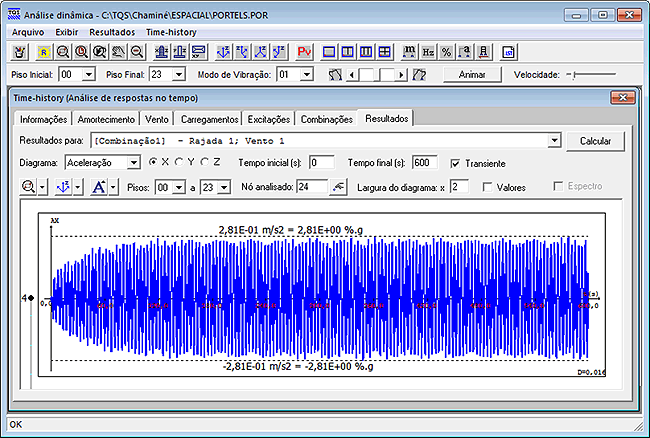Click the large A text size icon
This screenshot has height=438, width=650.
click(99, 187)
